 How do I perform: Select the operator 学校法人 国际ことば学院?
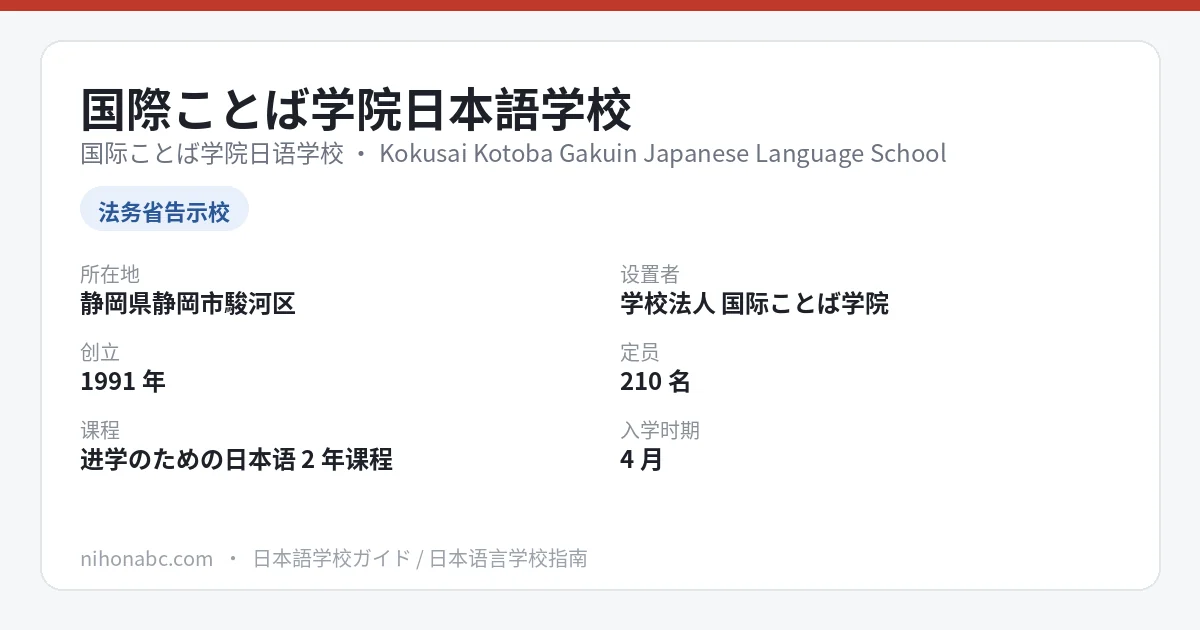click(754, 304)
